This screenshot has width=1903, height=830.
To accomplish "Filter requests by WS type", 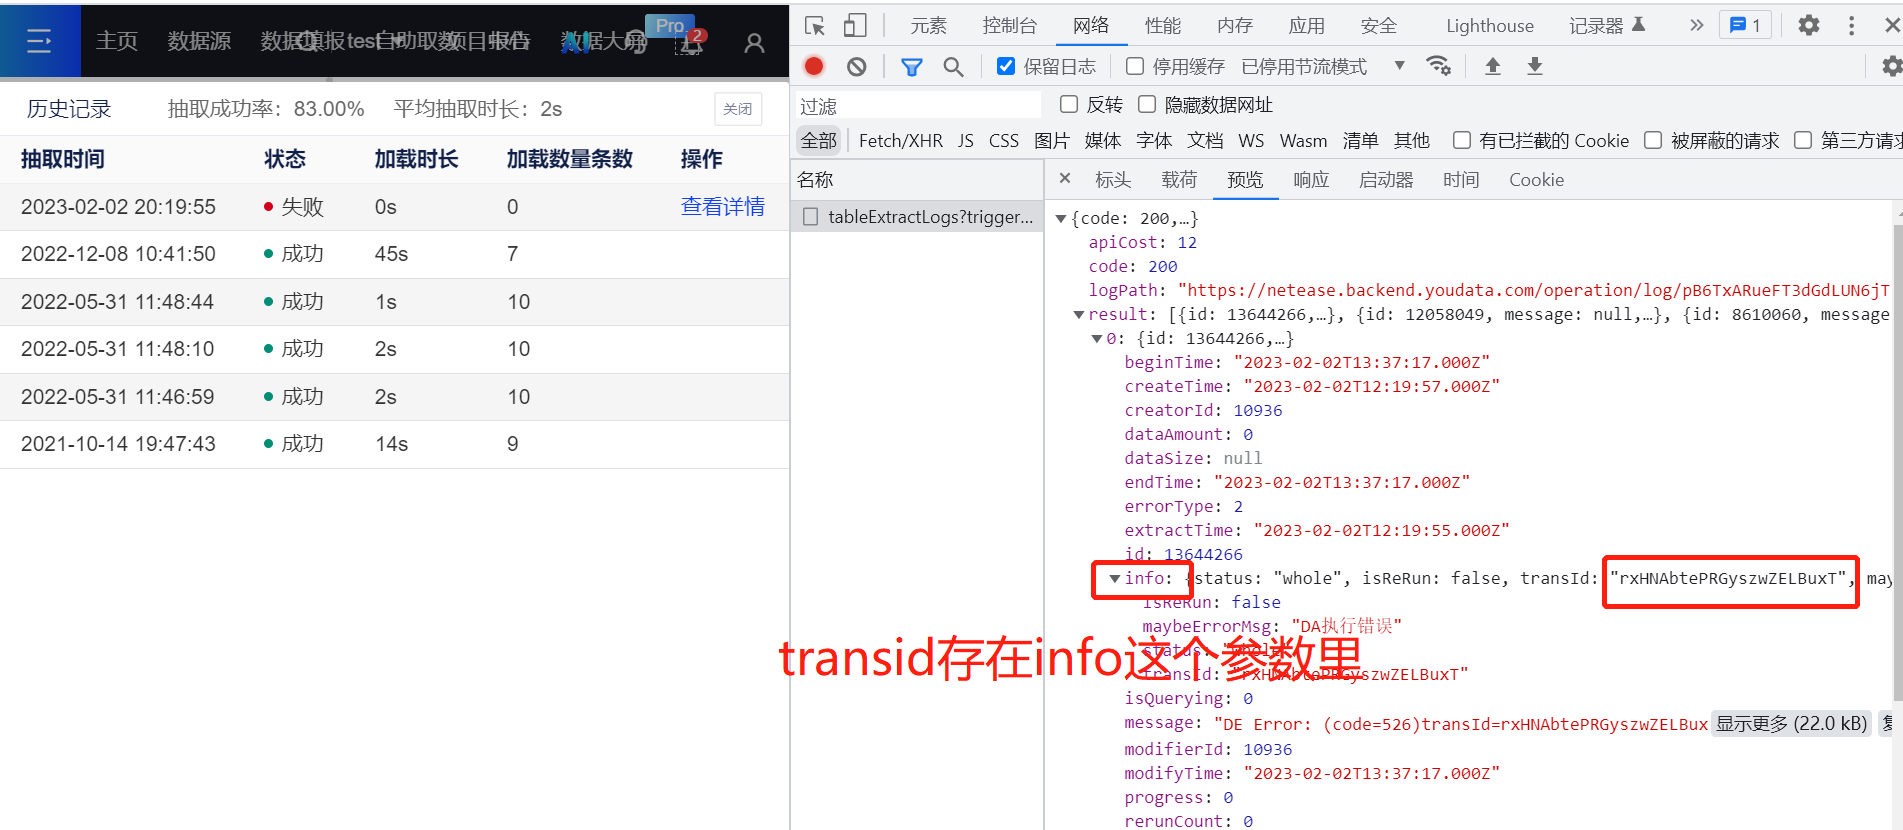I will (x=1251, y=141).
